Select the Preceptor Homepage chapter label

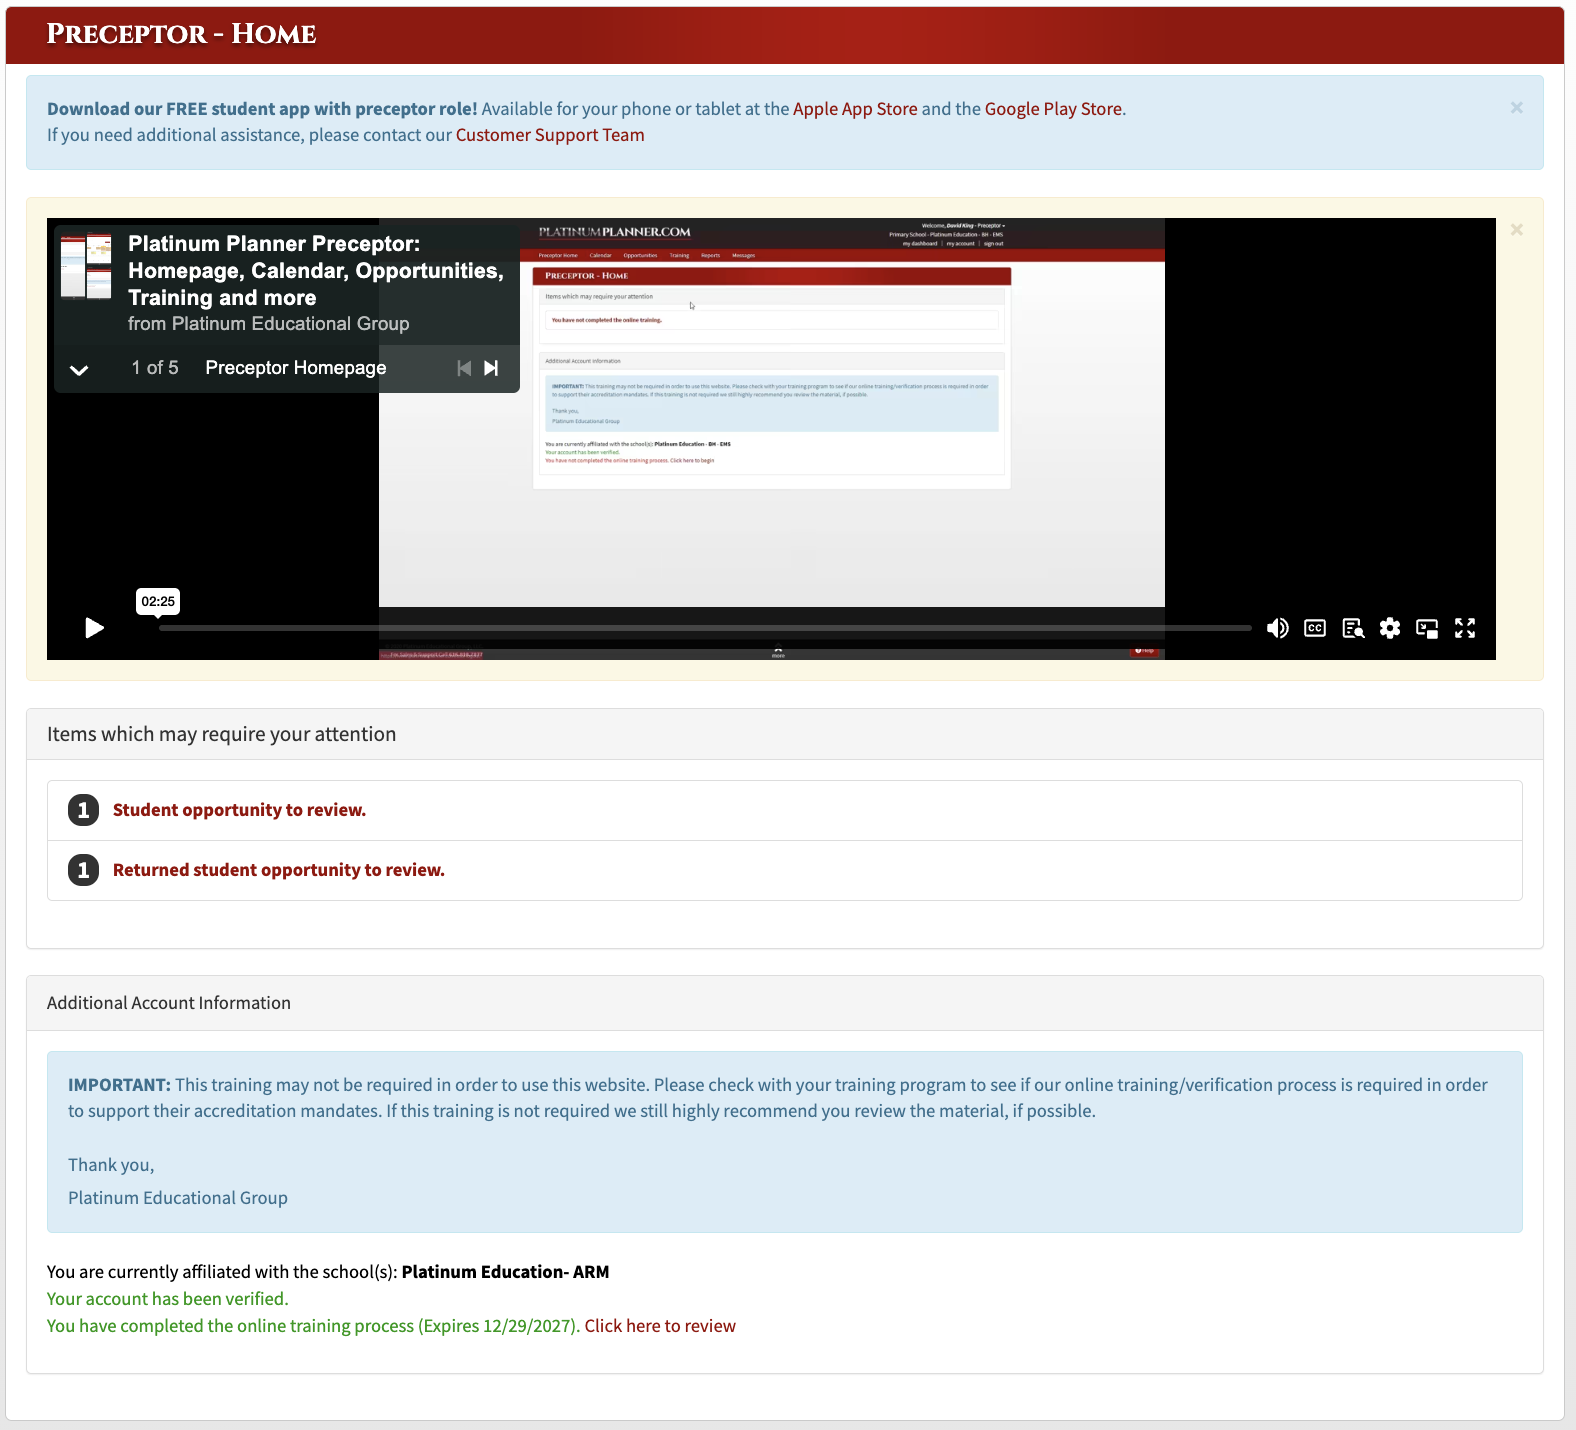(296, 368)
